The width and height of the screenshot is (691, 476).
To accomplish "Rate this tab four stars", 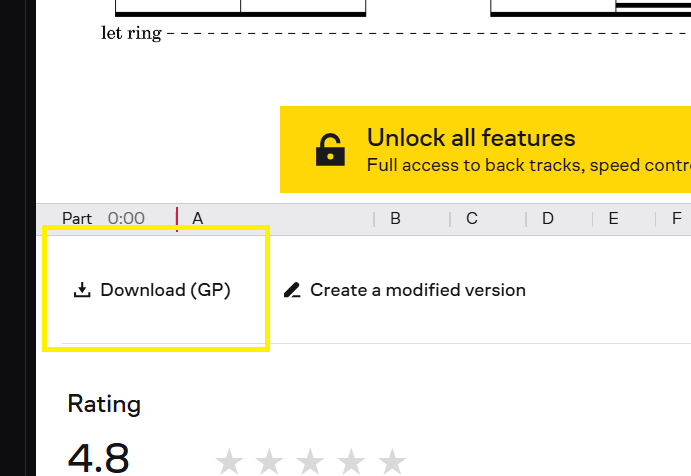I will click(x=352, y=461).
